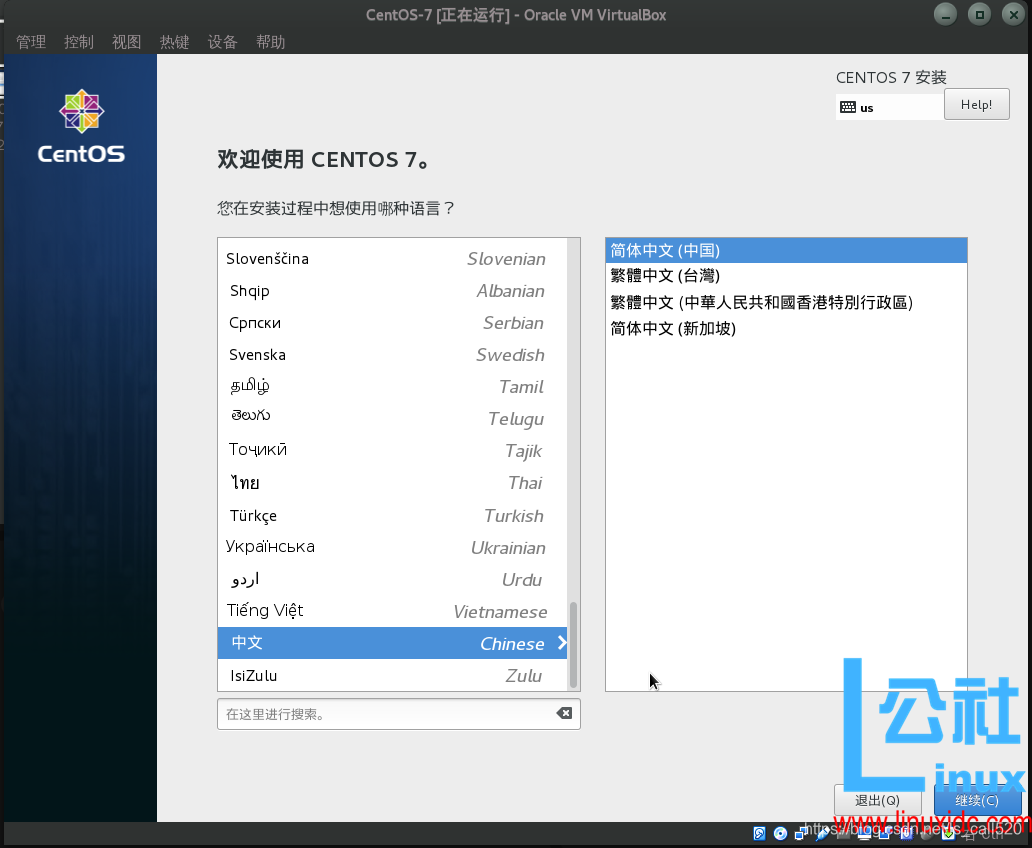Maximize the VirtualBox window
This screenshot has height=848, width=1032.
979,14
